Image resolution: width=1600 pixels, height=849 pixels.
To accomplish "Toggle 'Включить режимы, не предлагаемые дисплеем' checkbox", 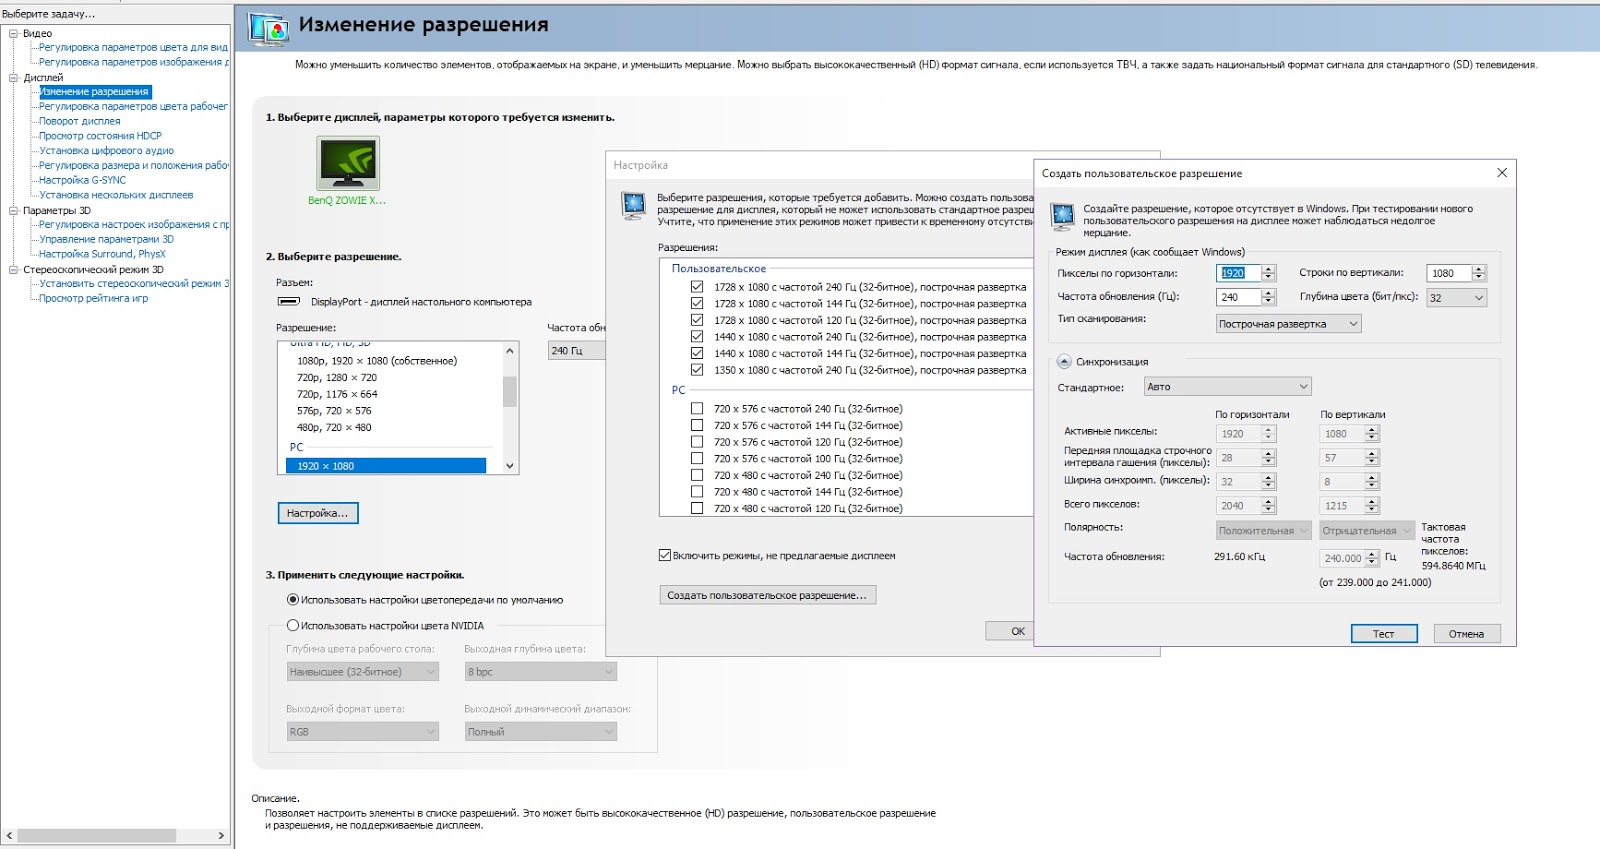I will [x=665, y=556].
